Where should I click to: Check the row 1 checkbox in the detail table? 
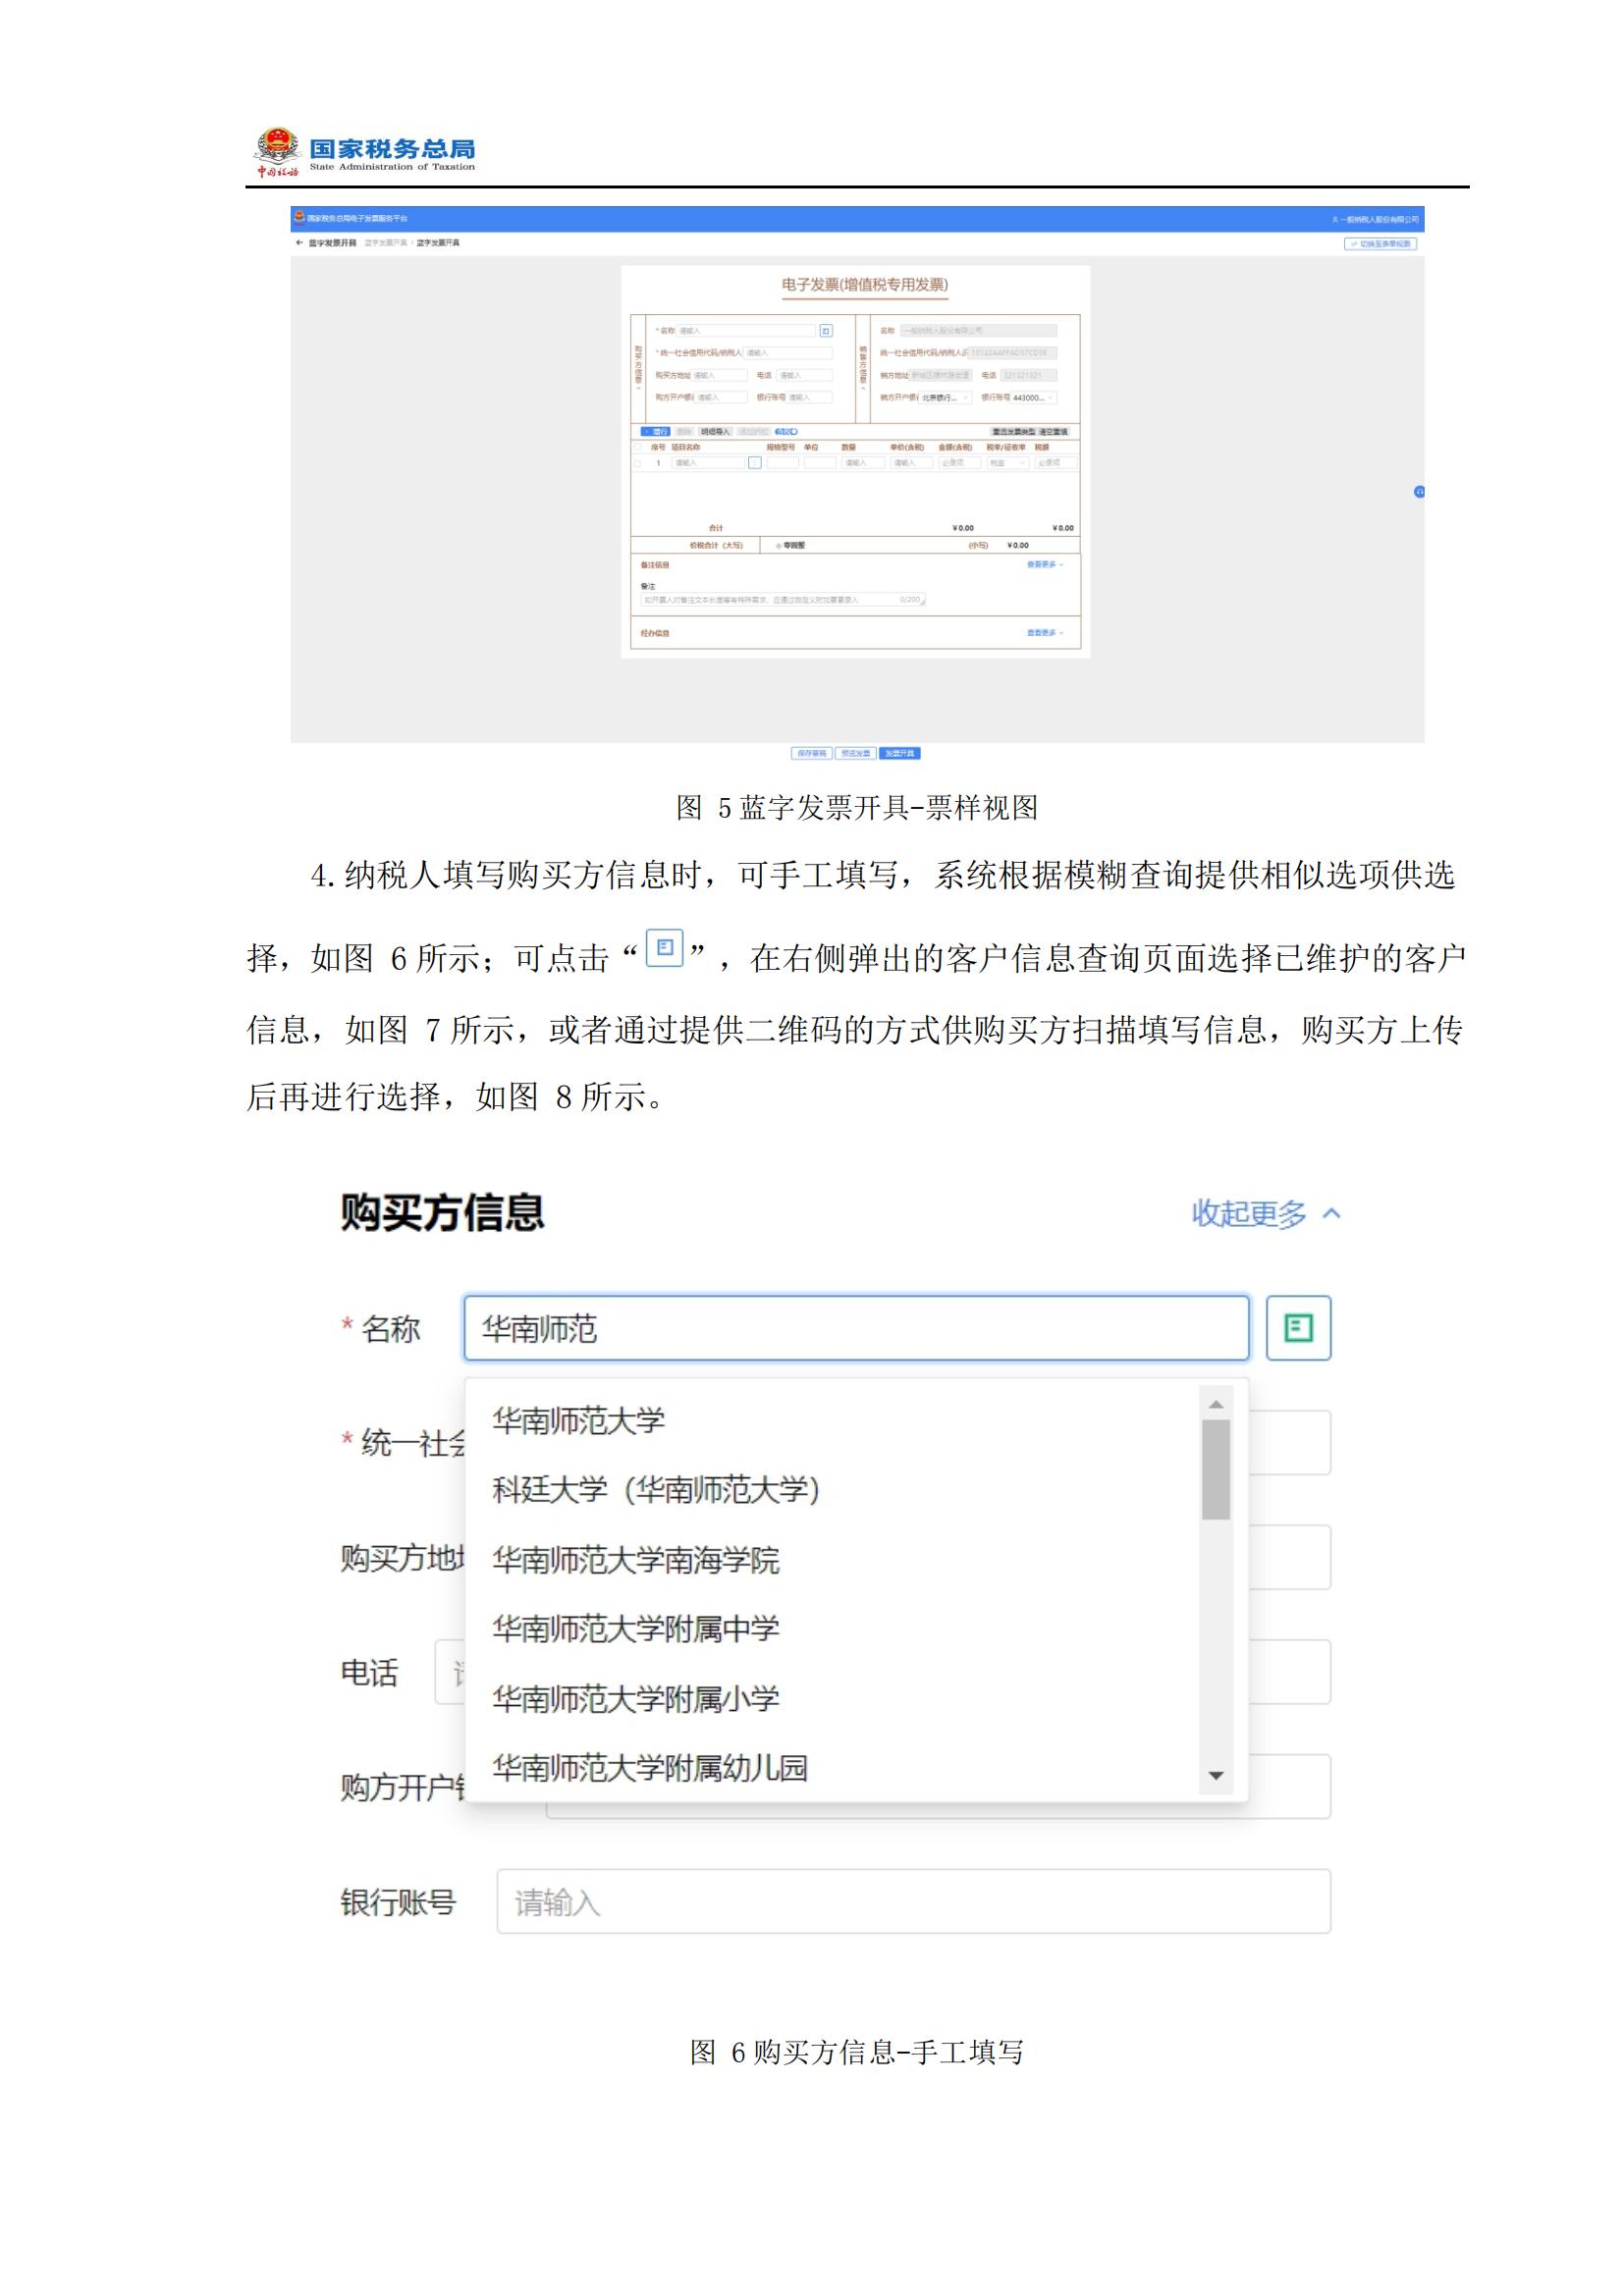(x=639, y=461)
